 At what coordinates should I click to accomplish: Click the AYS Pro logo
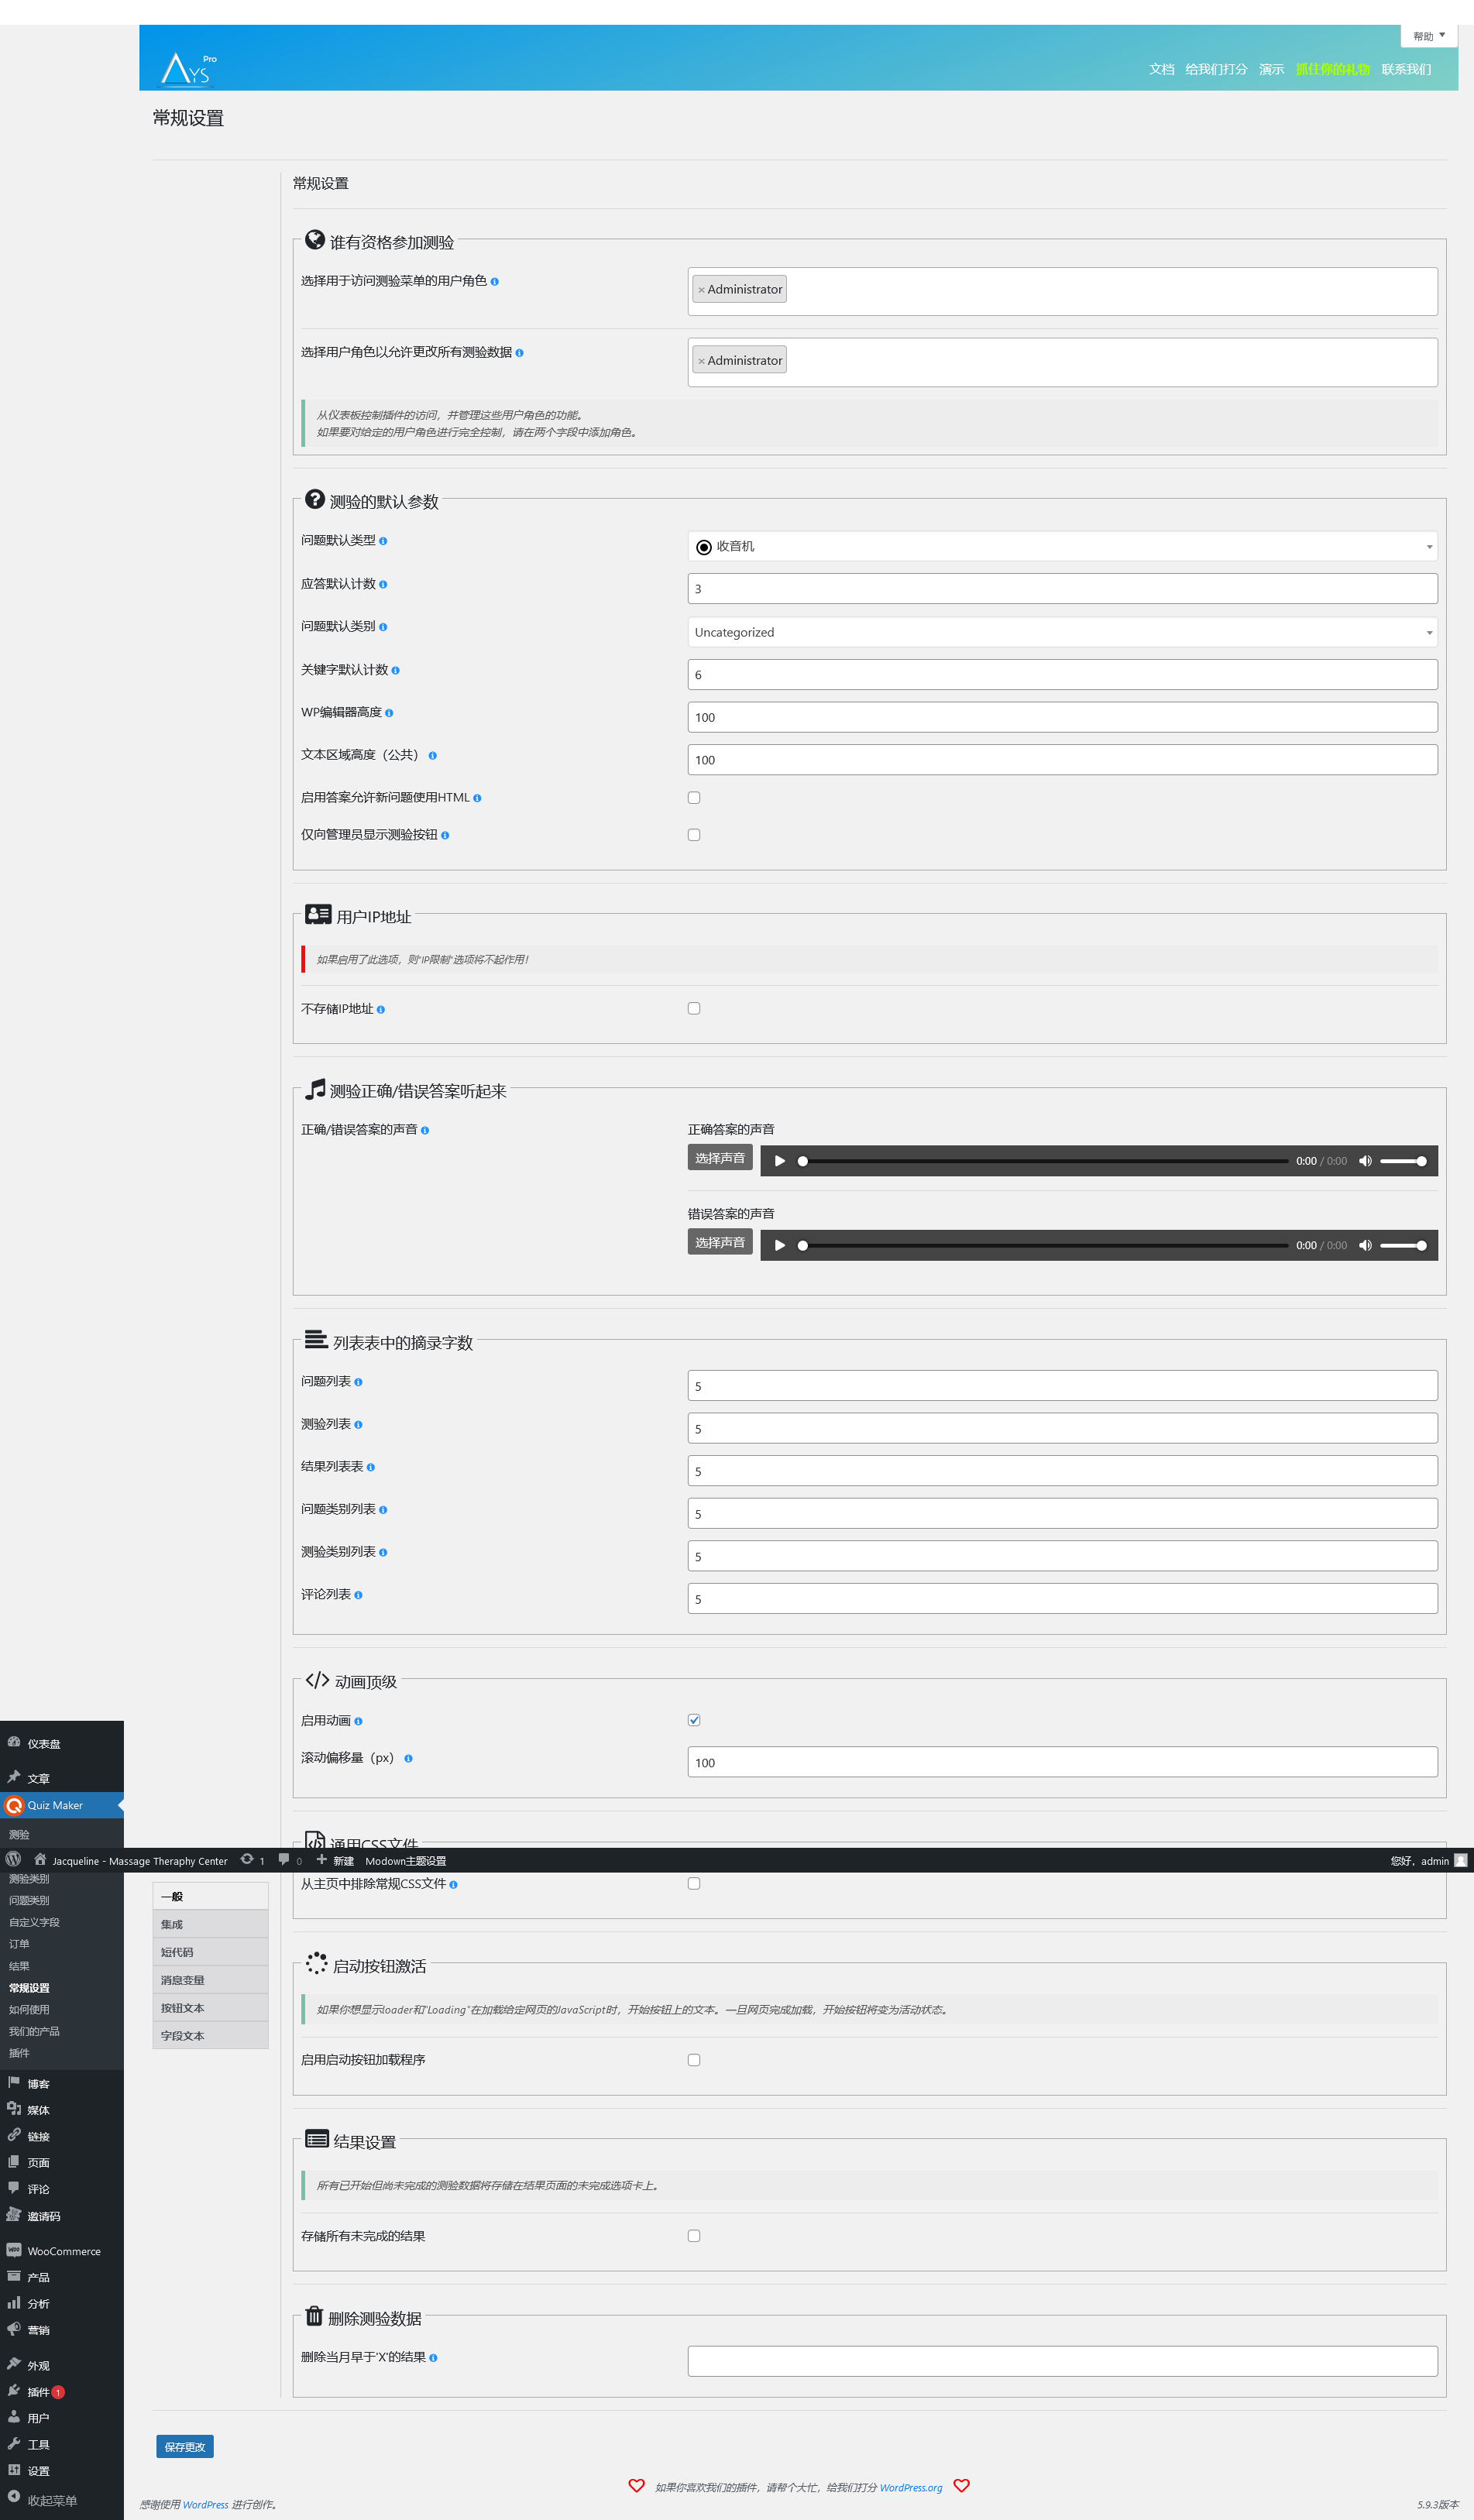click(188, 69)
